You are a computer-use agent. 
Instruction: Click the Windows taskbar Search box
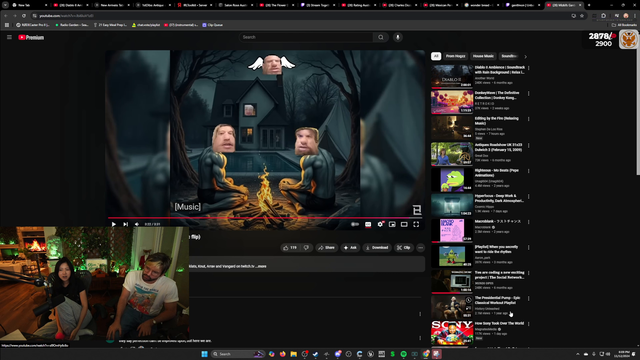(238, 354)
